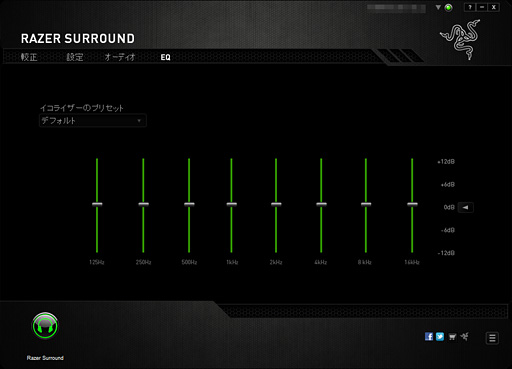Viewport: 512px width, 369px height.
Task: Click the large Razer snake logo
Action: [461, 39]
